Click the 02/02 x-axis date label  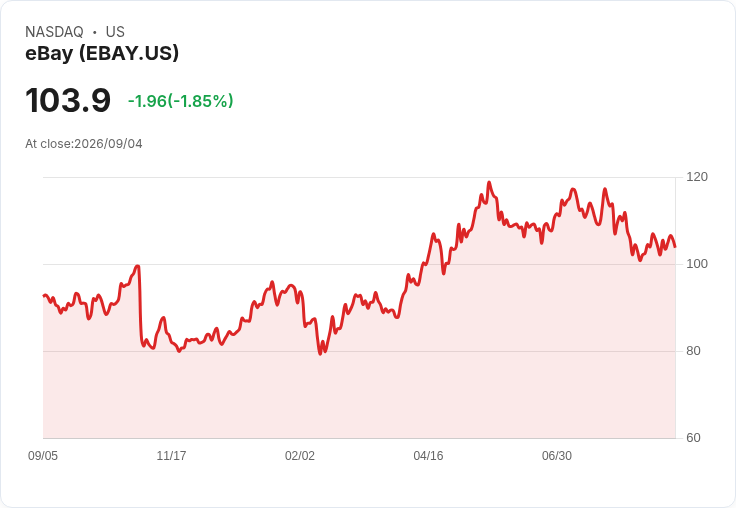coord(300,455)
